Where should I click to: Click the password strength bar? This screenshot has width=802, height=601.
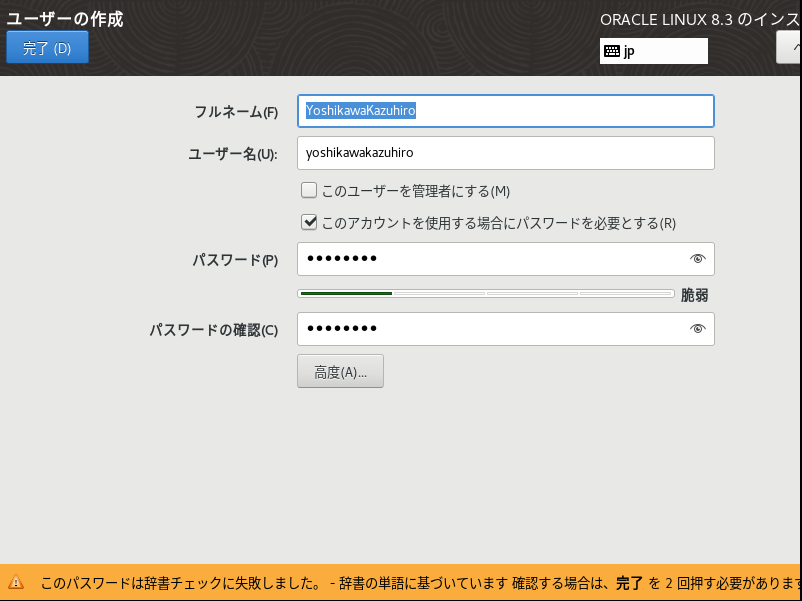pyautogui.click(x=485, y=294)
